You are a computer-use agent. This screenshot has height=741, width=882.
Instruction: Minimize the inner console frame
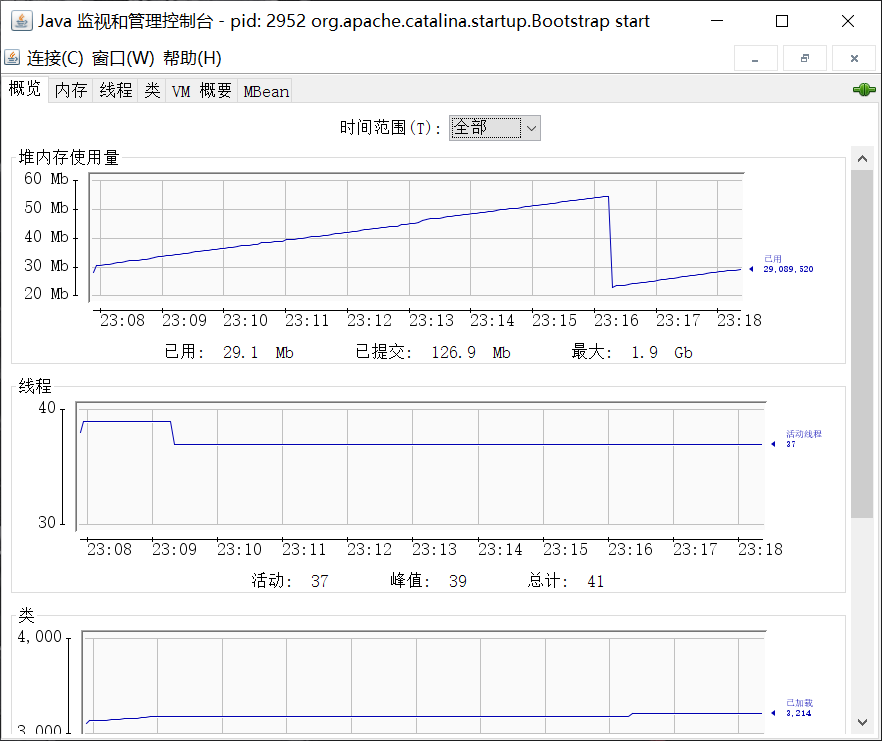pos(755,58)
